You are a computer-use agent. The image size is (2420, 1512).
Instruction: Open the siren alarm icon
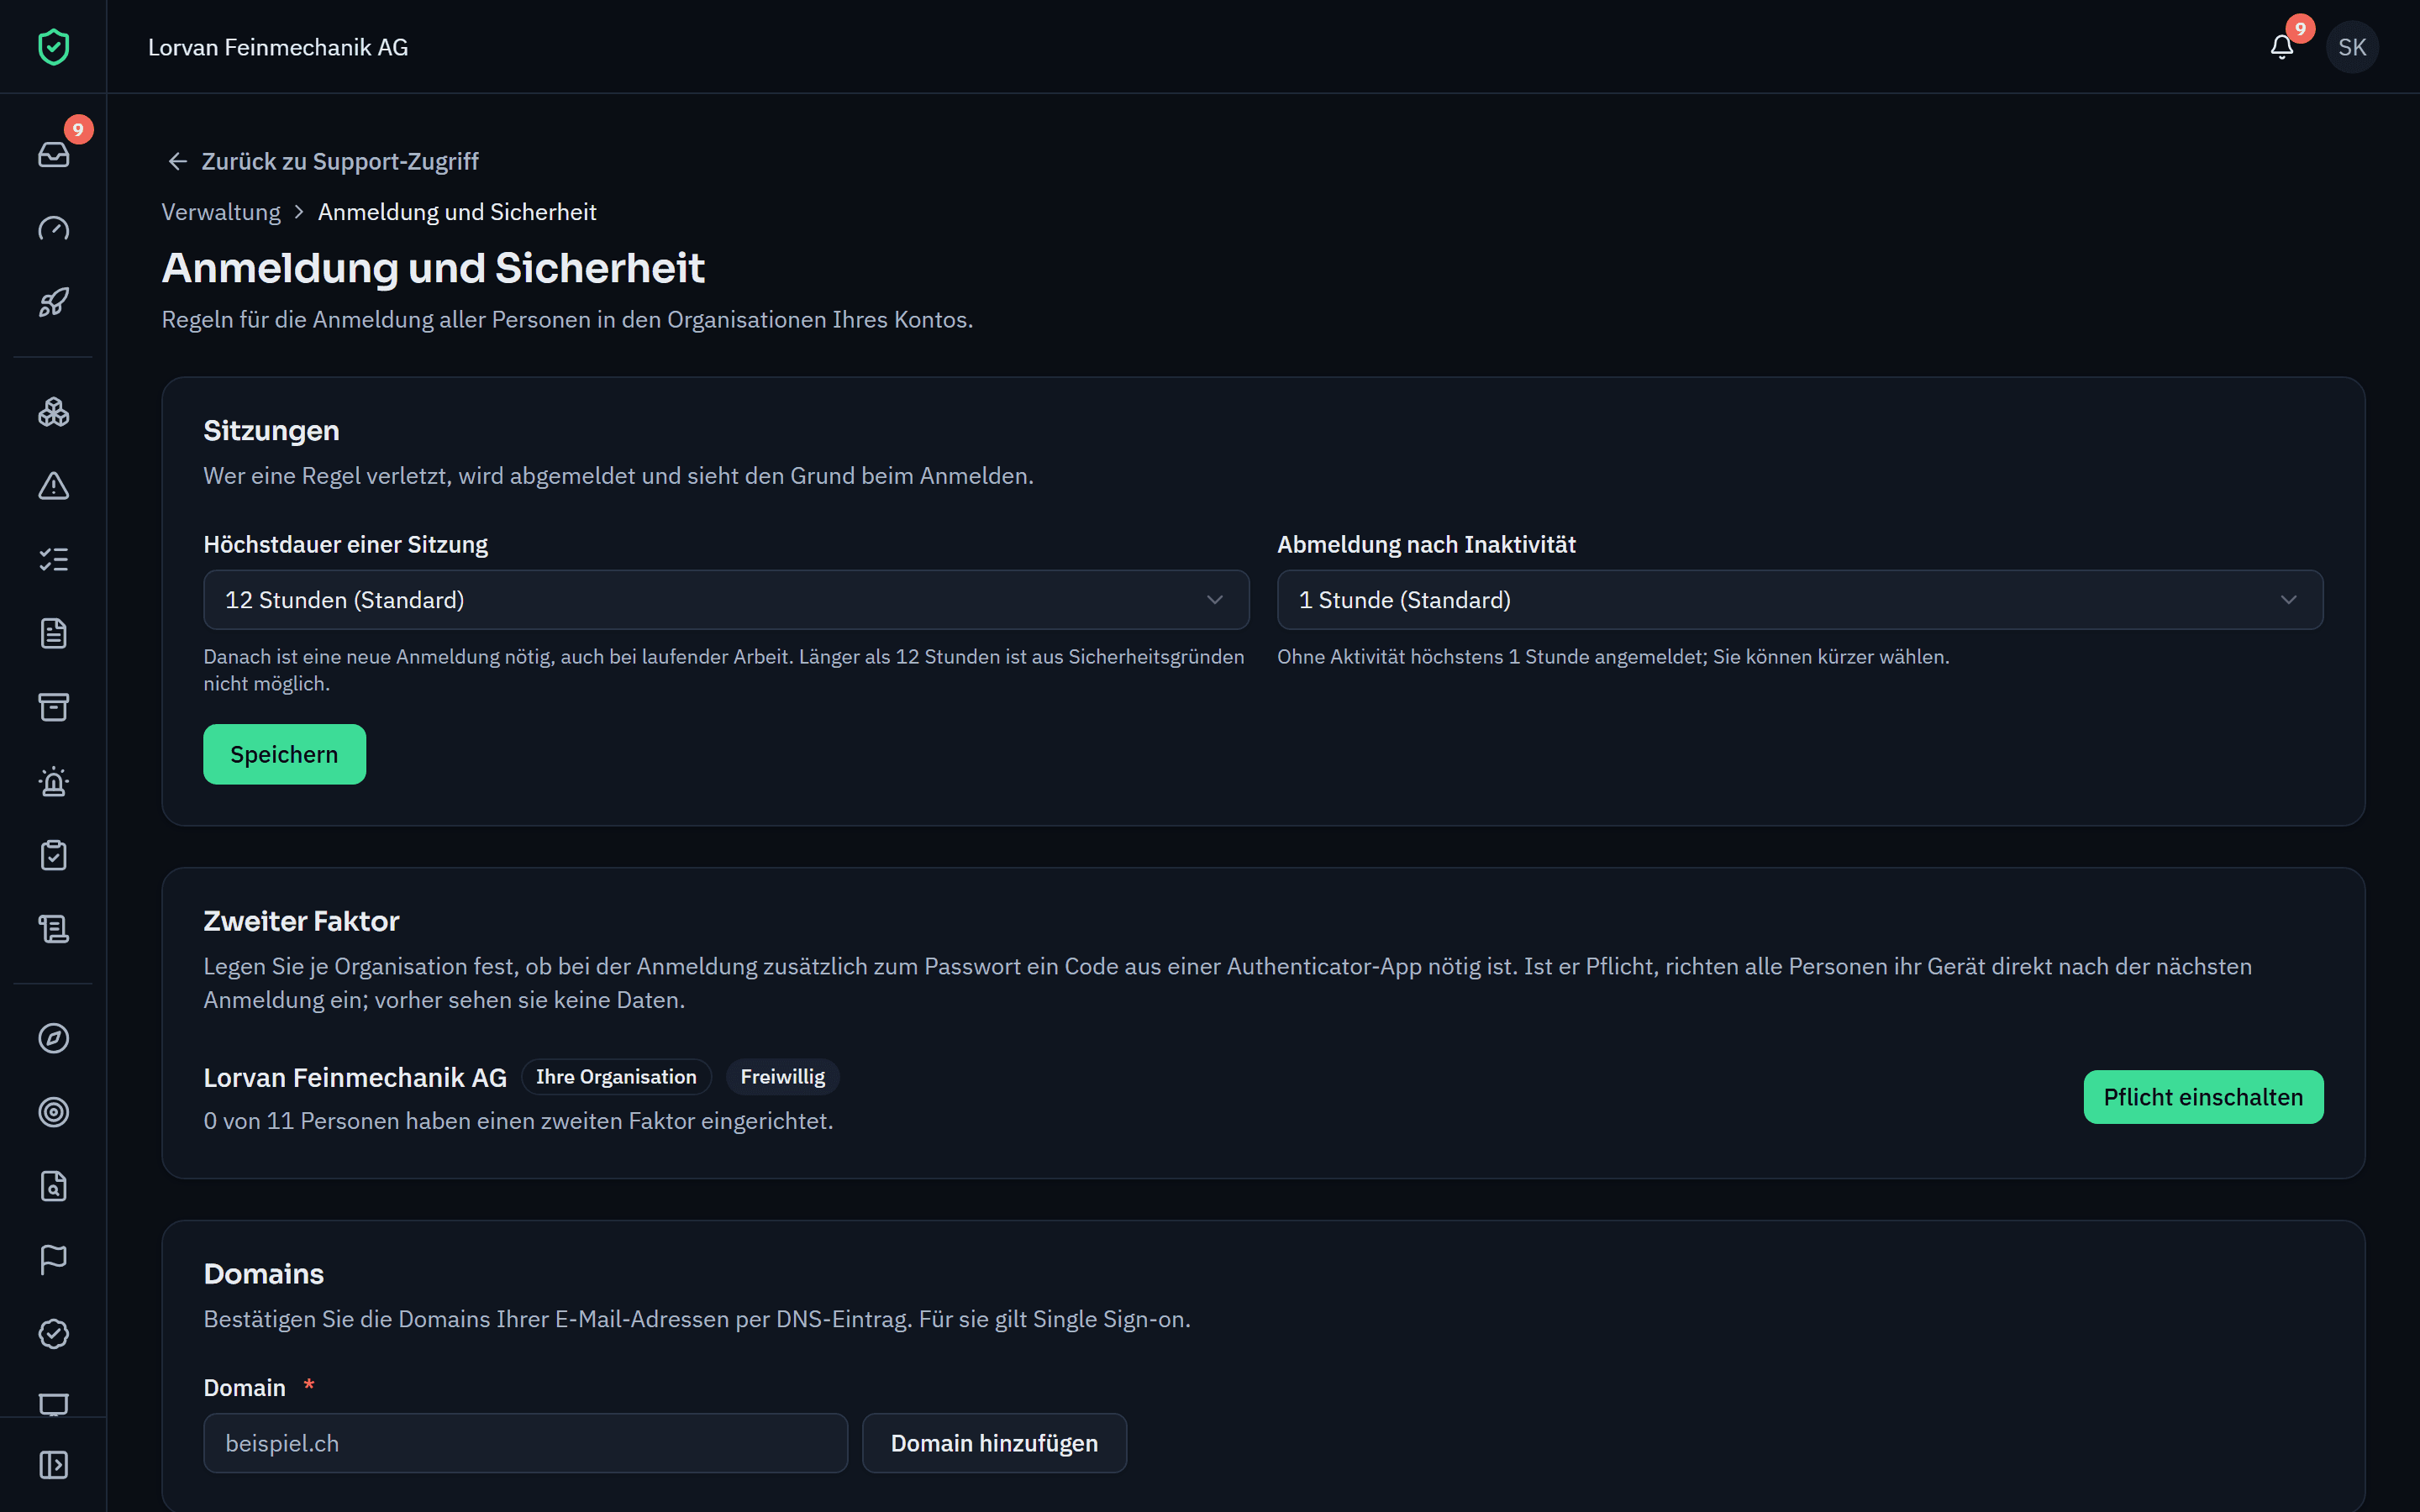tap(53, 782)
